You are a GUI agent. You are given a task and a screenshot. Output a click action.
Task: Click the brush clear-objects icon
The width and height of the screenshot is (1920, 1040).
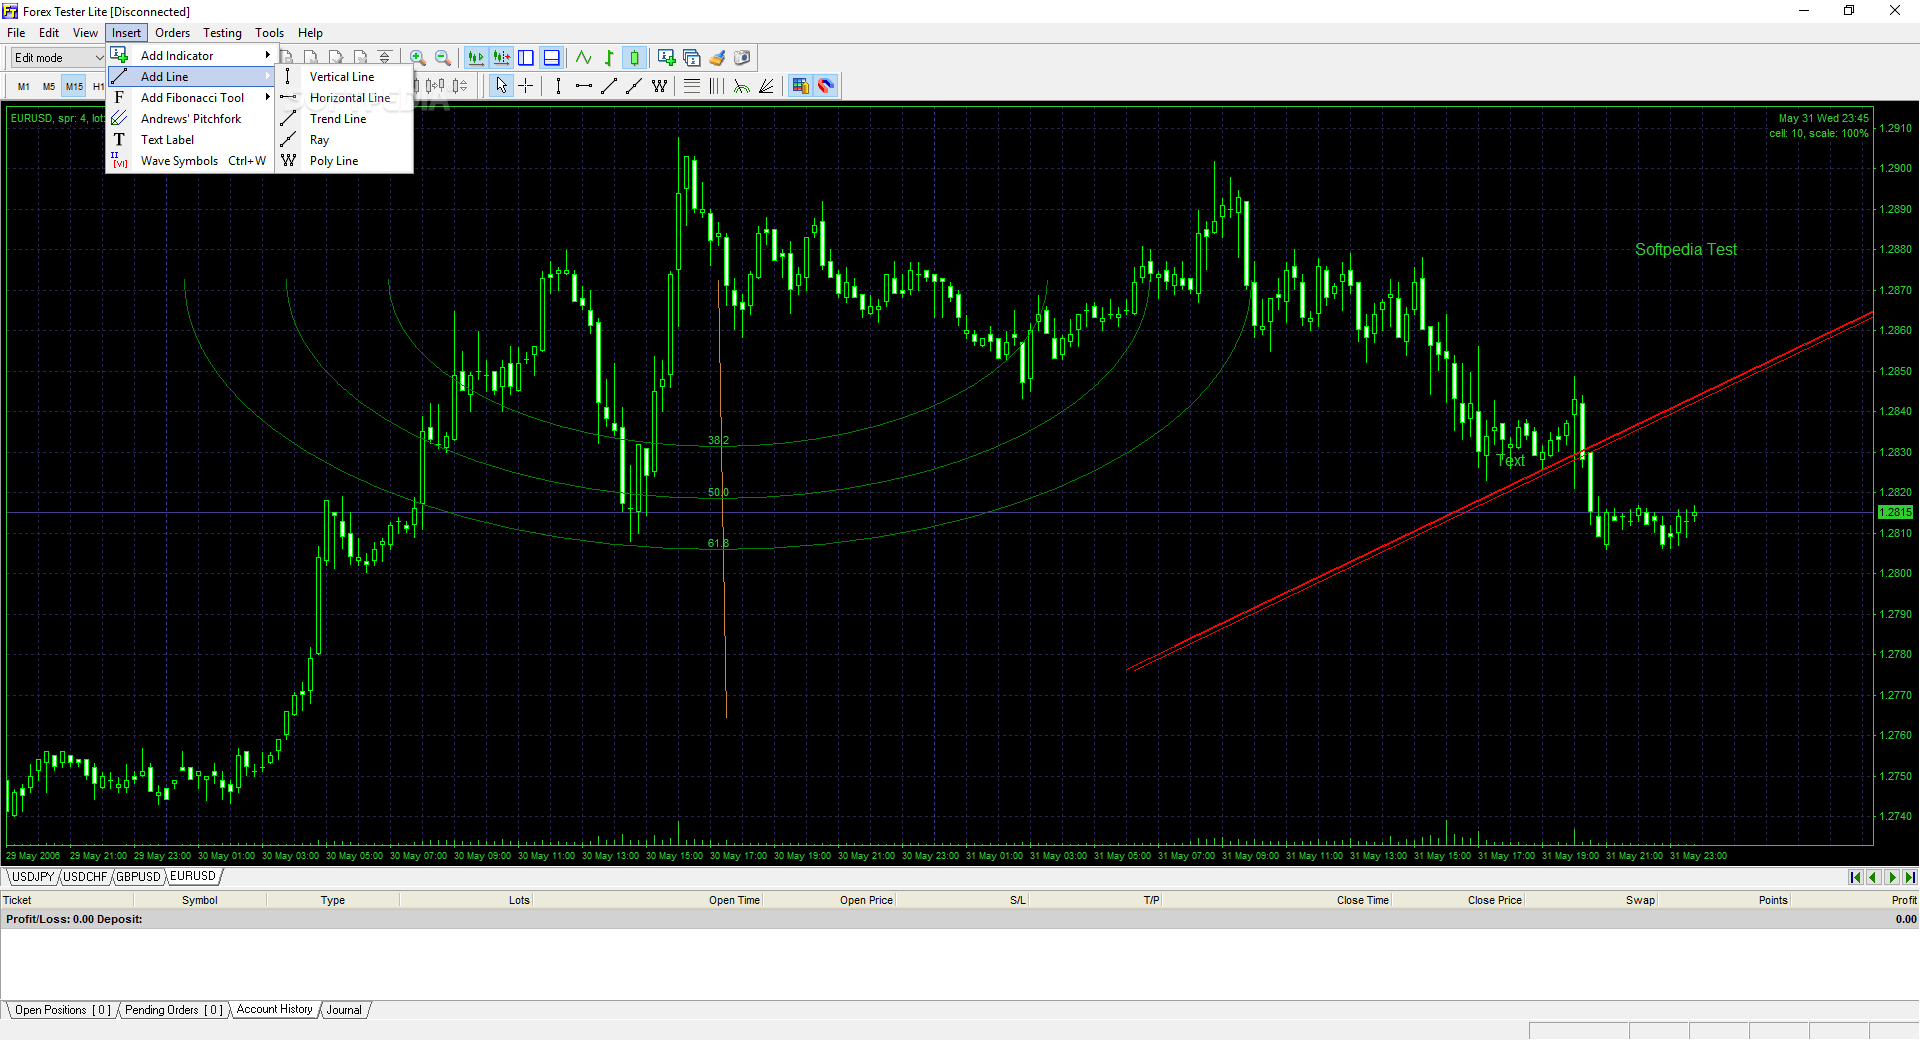tap(717, 58)
